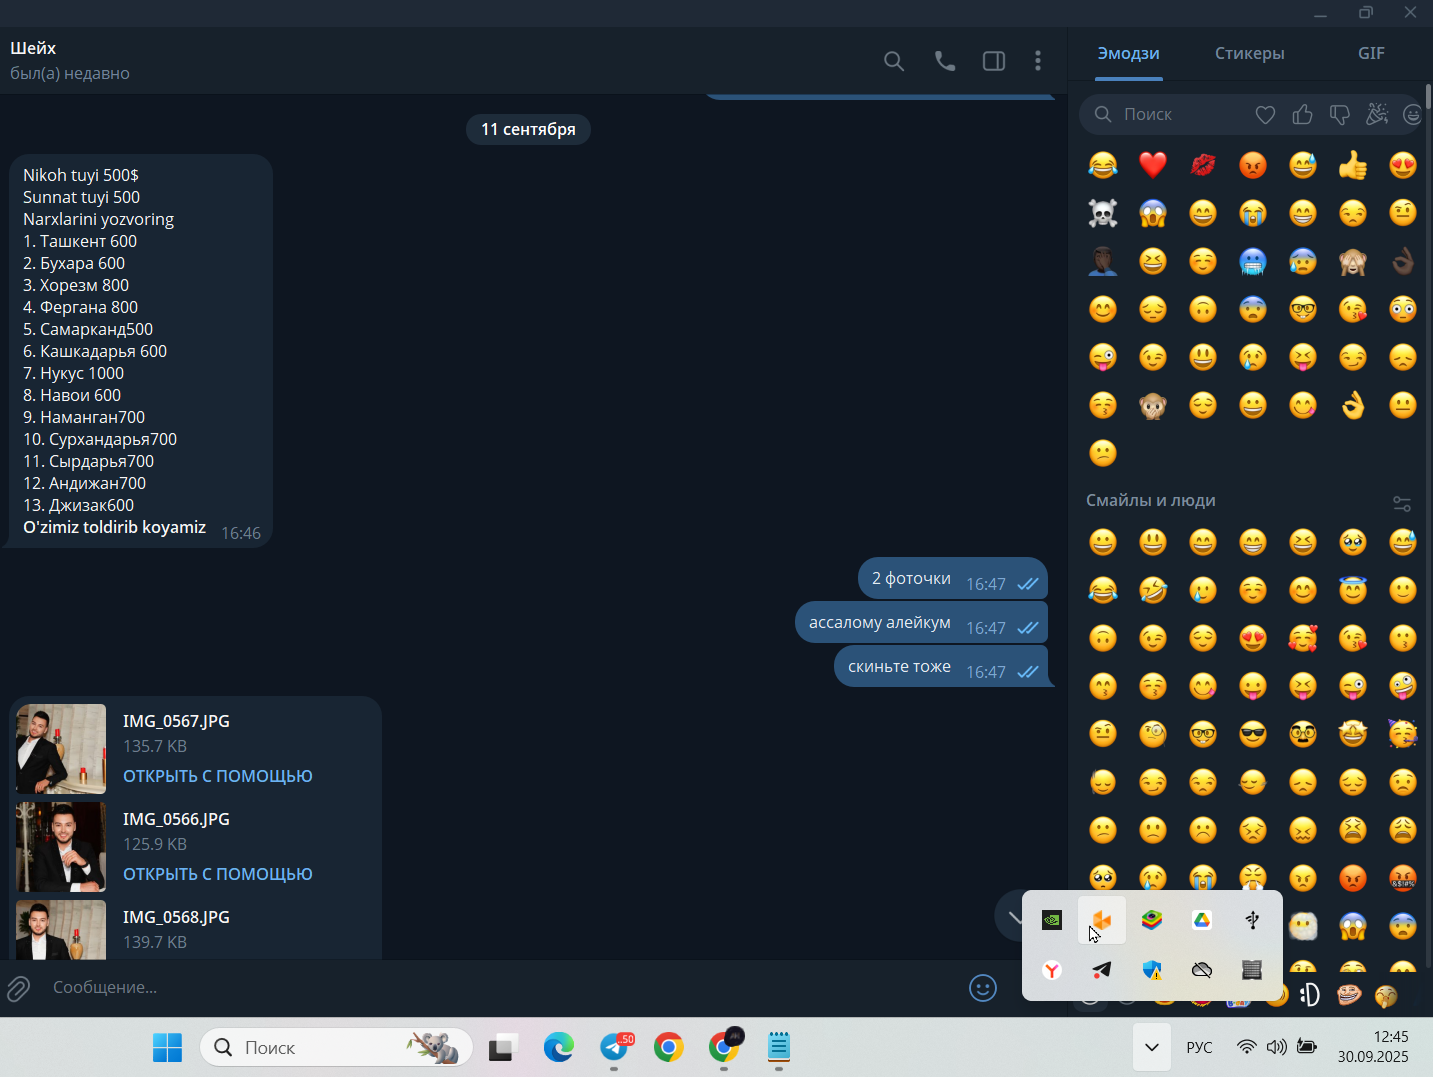Insert the yellow OK hand emoji

click(x=1353, y=405)
